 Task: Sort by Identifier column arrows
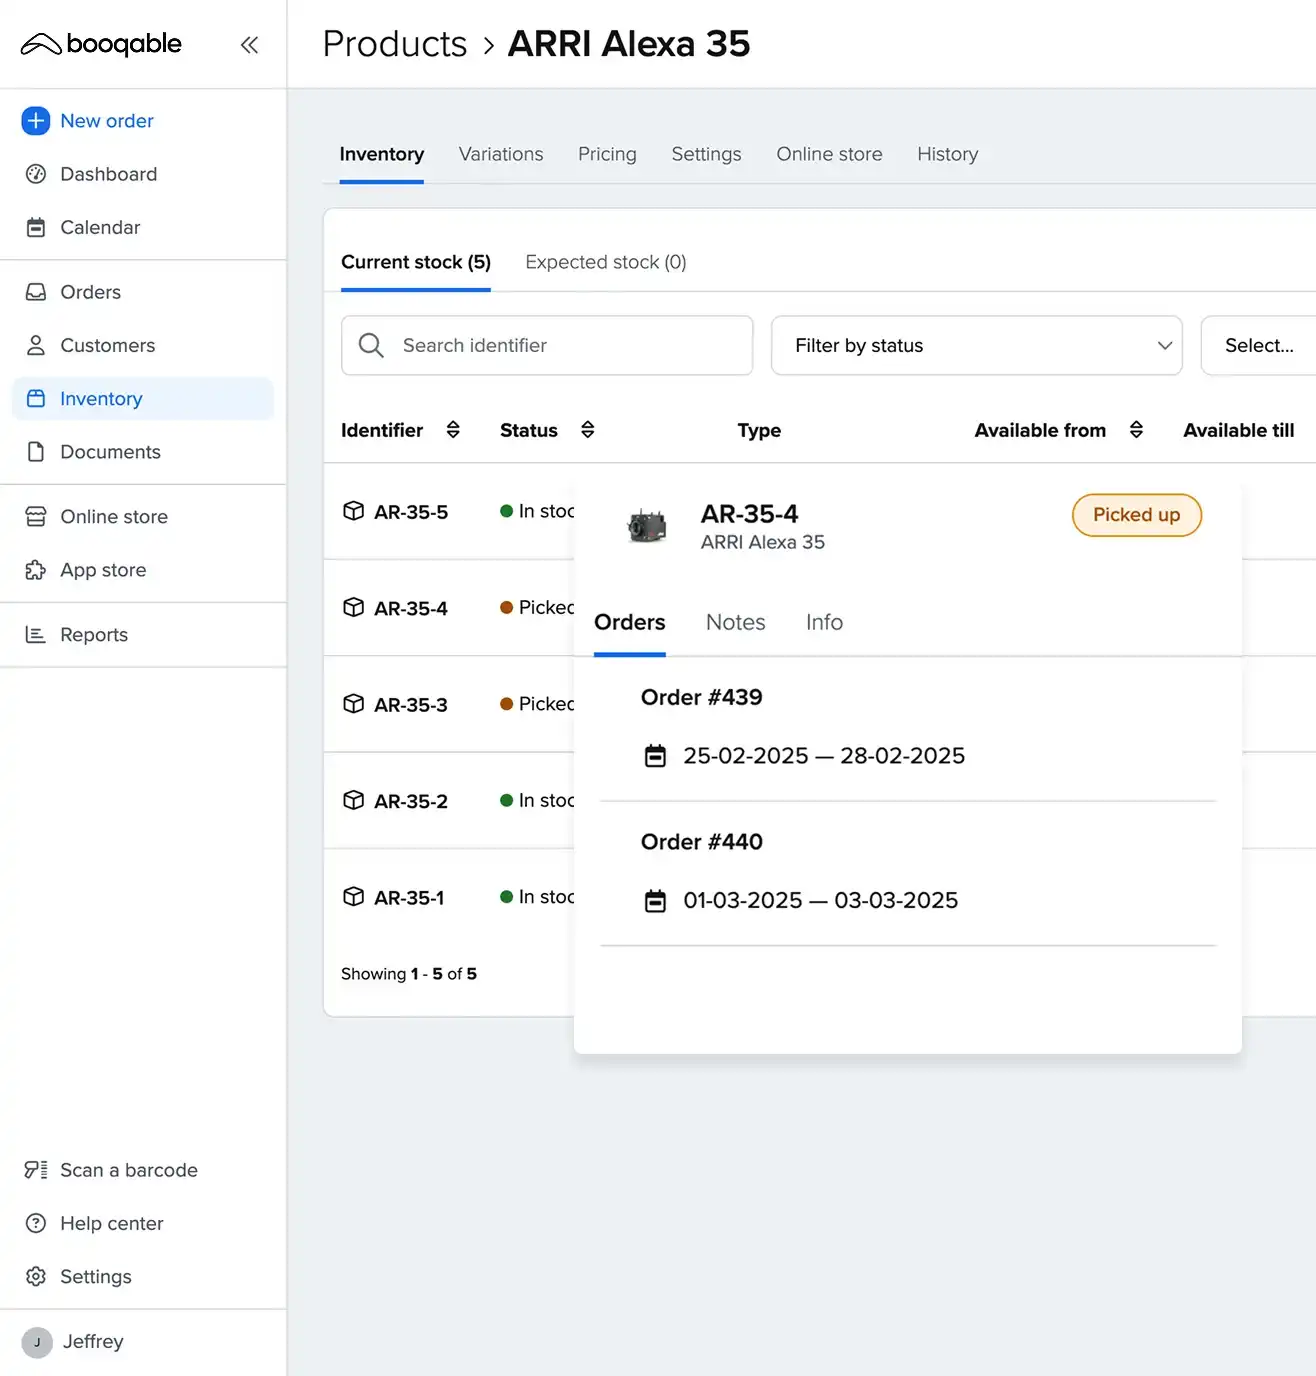coord(453,430)
